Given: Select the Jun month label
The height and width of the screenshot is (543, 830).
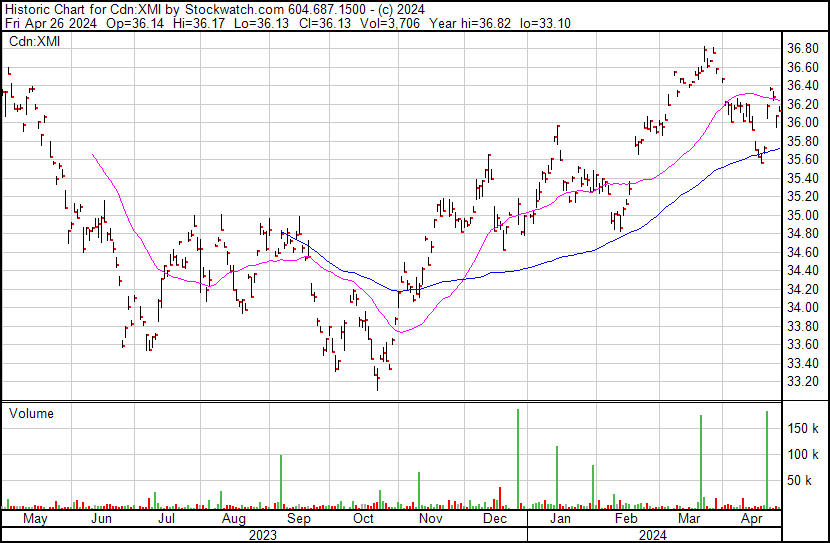Looking at the screenshot, I should pos(101,518).
